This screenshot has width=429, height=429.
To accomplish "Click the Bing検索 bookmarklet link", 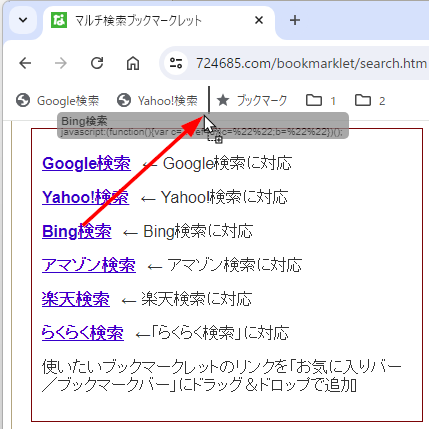I will coord(77,231).
